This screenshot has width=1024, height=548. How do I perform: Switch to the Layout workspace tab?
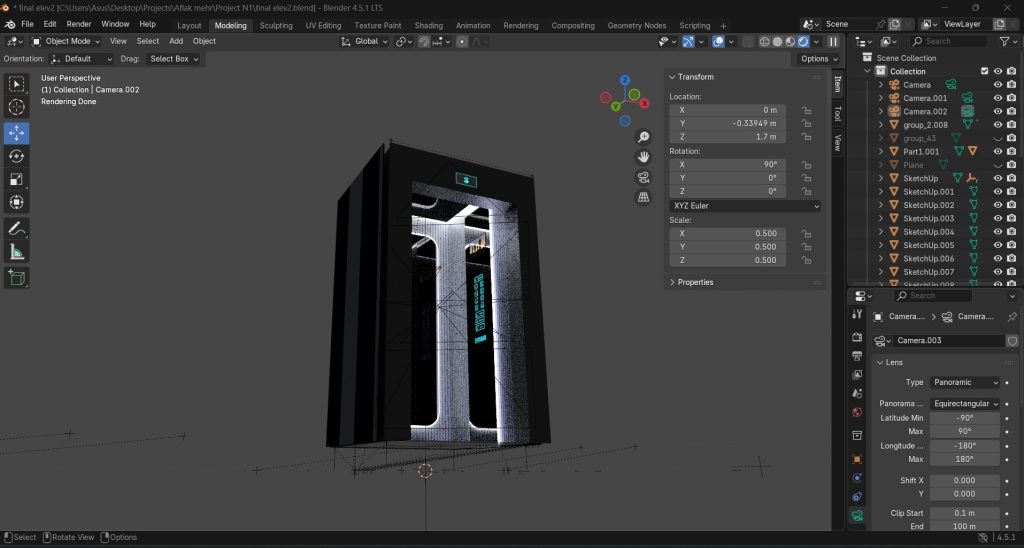[189, 25]
